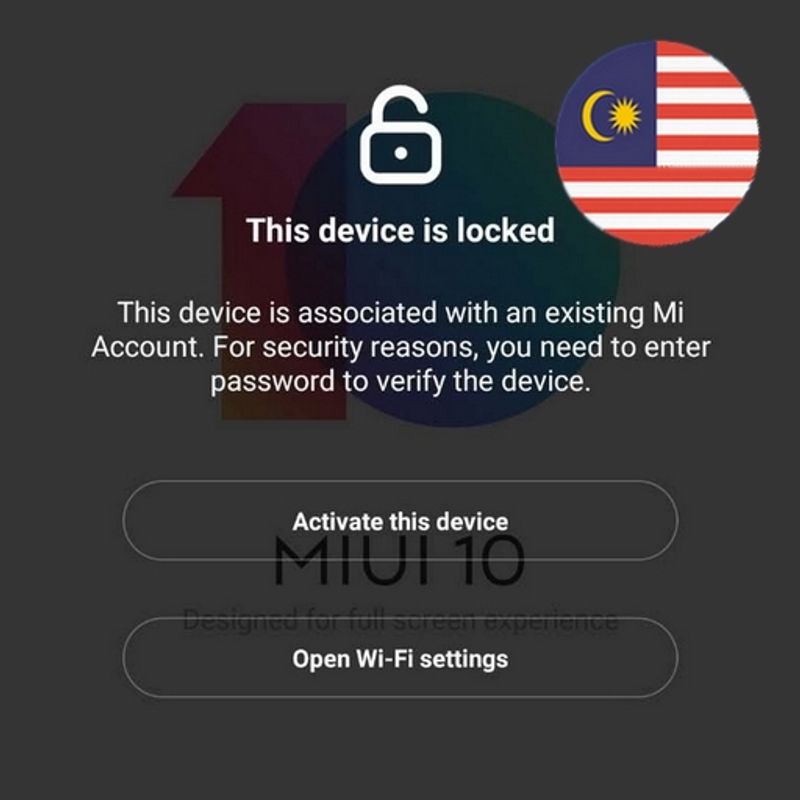Click the open padlock icon
This screenshot has height=800, width=800.
coord(401,135)
